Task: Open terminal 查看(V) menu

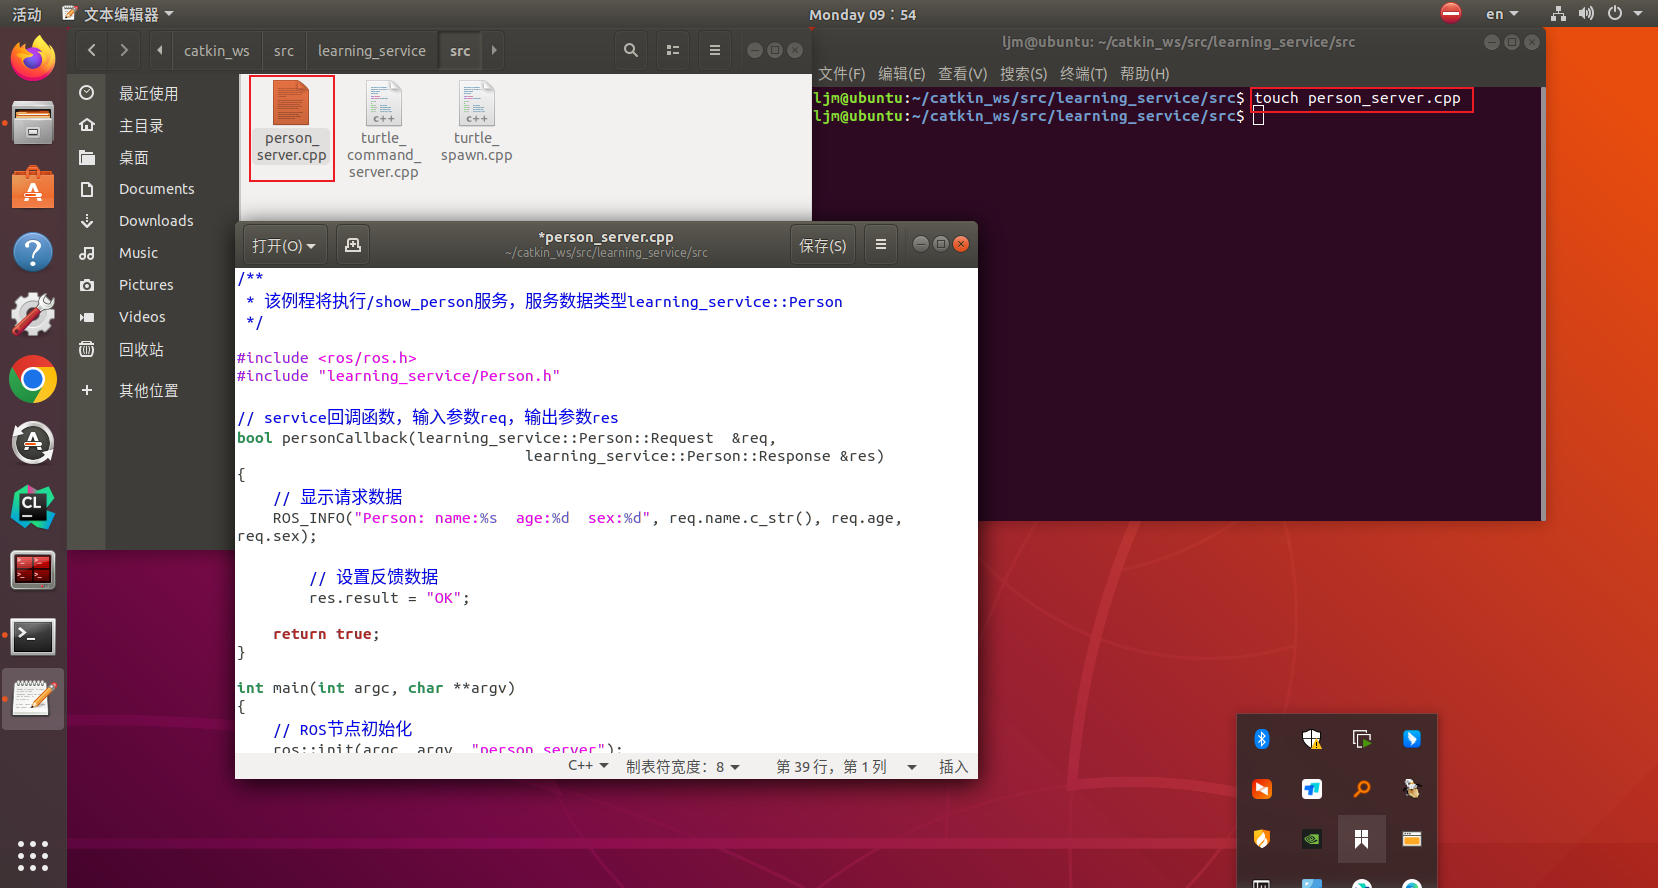Action: (x=962, y=74)
